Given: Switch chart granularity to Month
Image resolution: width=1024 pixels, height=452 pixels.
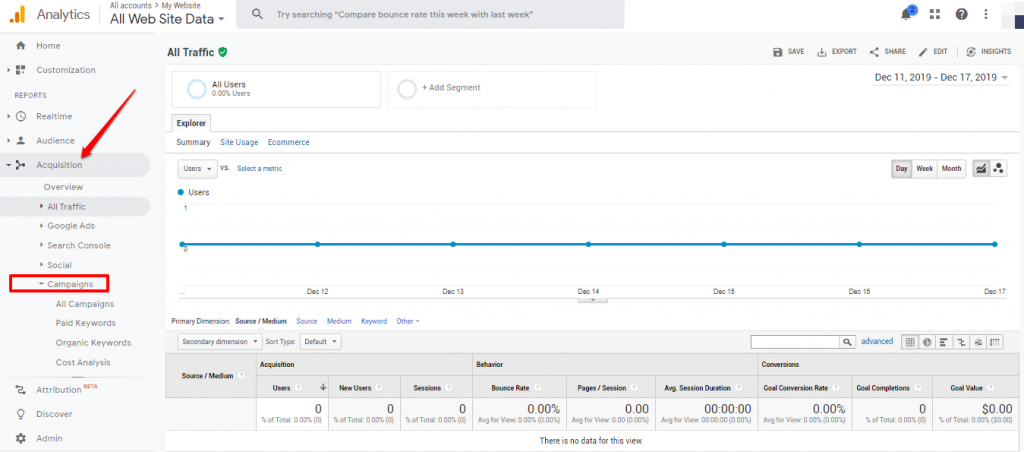Looking at the screenshot, I should tap(951, 169).
